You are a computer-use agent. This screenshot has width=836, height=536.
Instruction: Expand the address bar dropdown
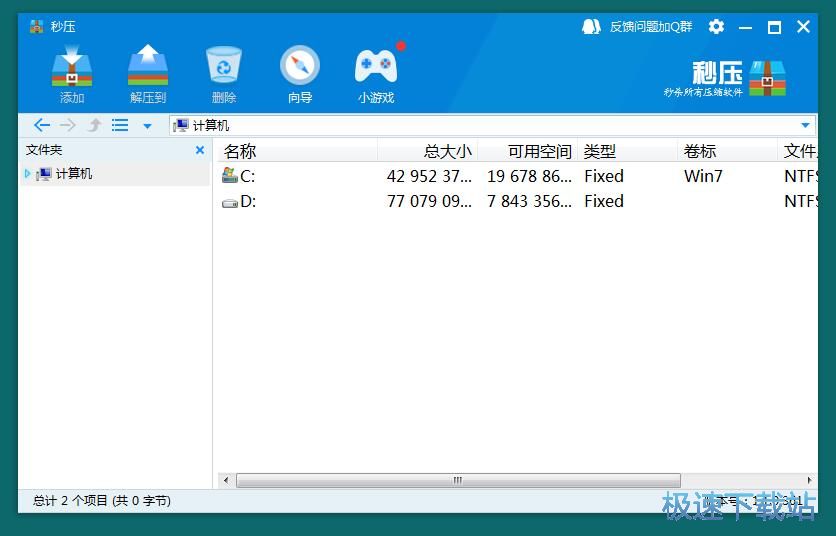coord(805,125)
